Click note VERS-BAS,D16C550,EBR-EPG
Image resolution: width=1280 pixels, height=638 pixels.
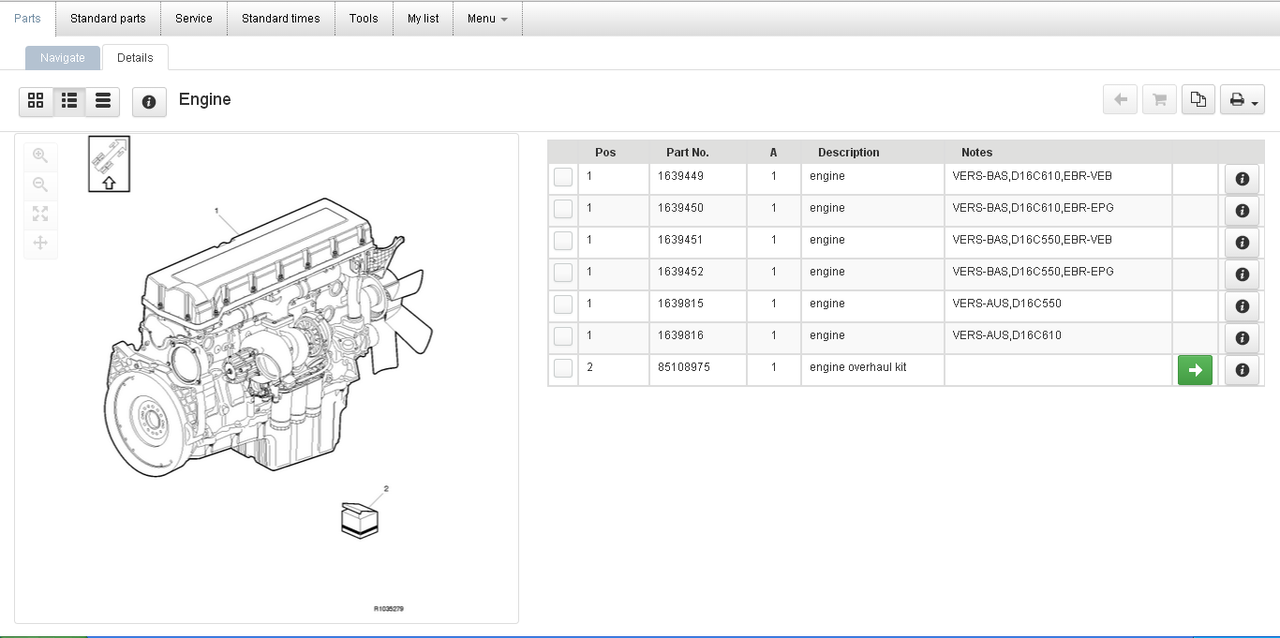pyautogui.click(x=1033, y=272)
